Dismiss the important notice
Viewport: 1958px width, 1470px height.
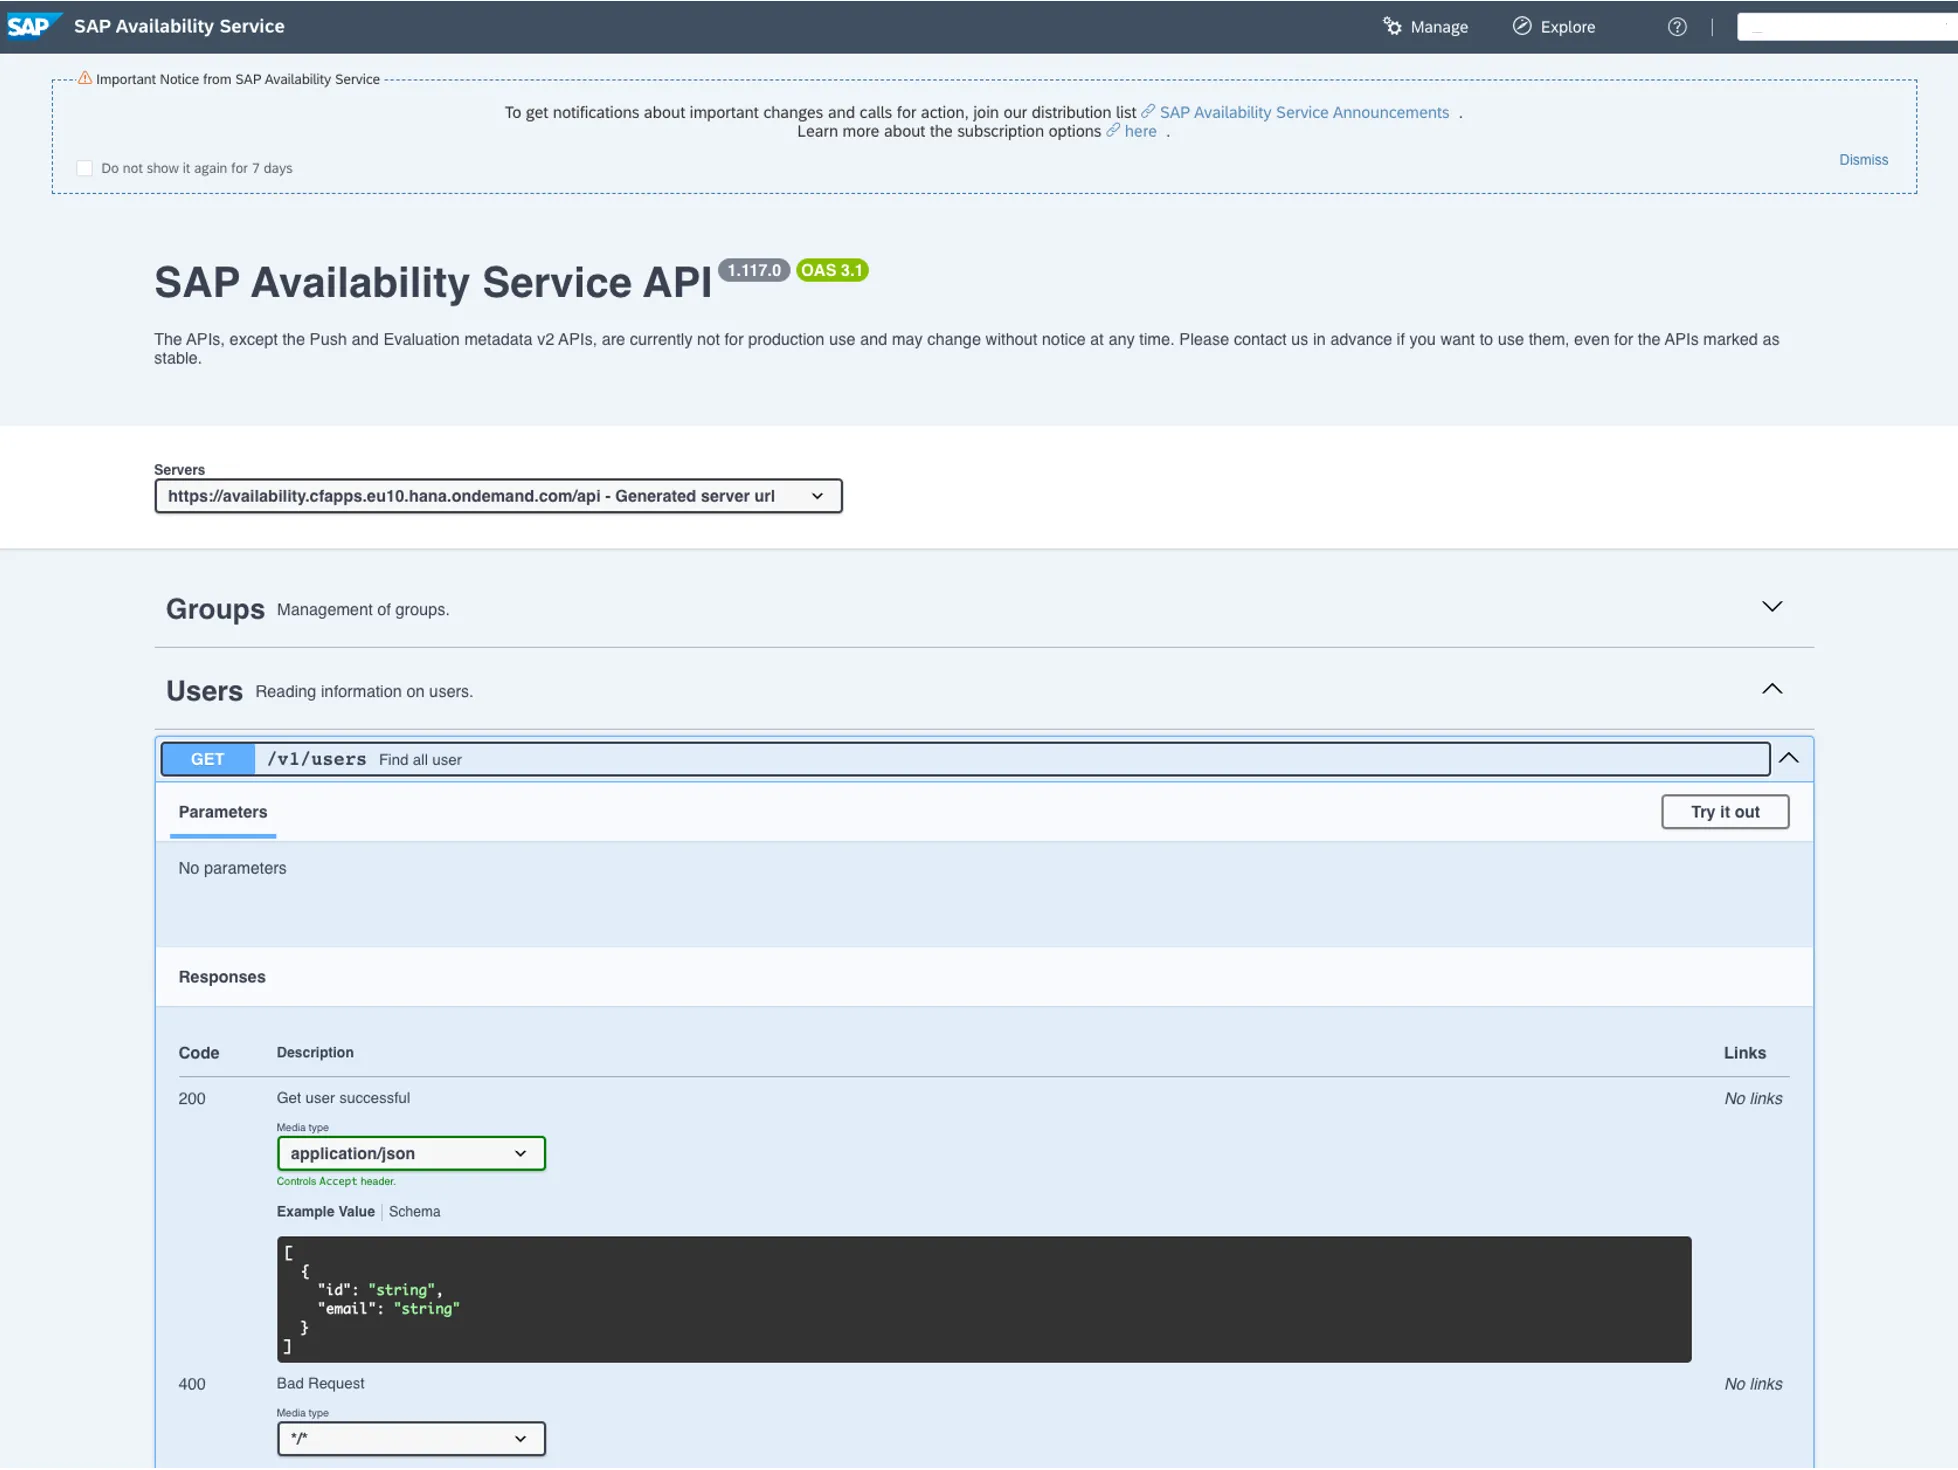[x=1863, y=160]
